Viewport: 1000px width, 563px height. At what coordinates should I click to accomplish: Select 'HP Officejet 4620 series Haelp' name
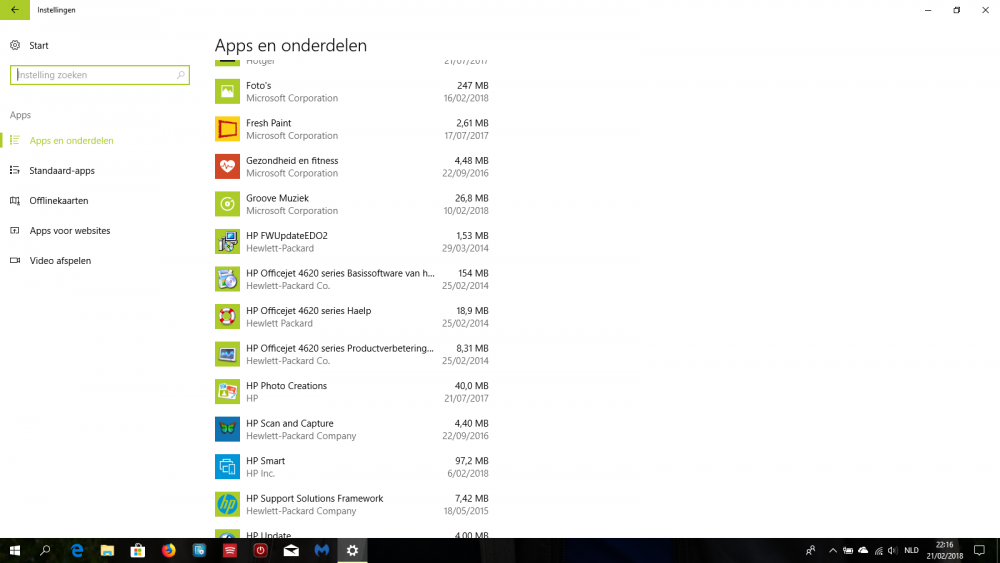[309, 311]
